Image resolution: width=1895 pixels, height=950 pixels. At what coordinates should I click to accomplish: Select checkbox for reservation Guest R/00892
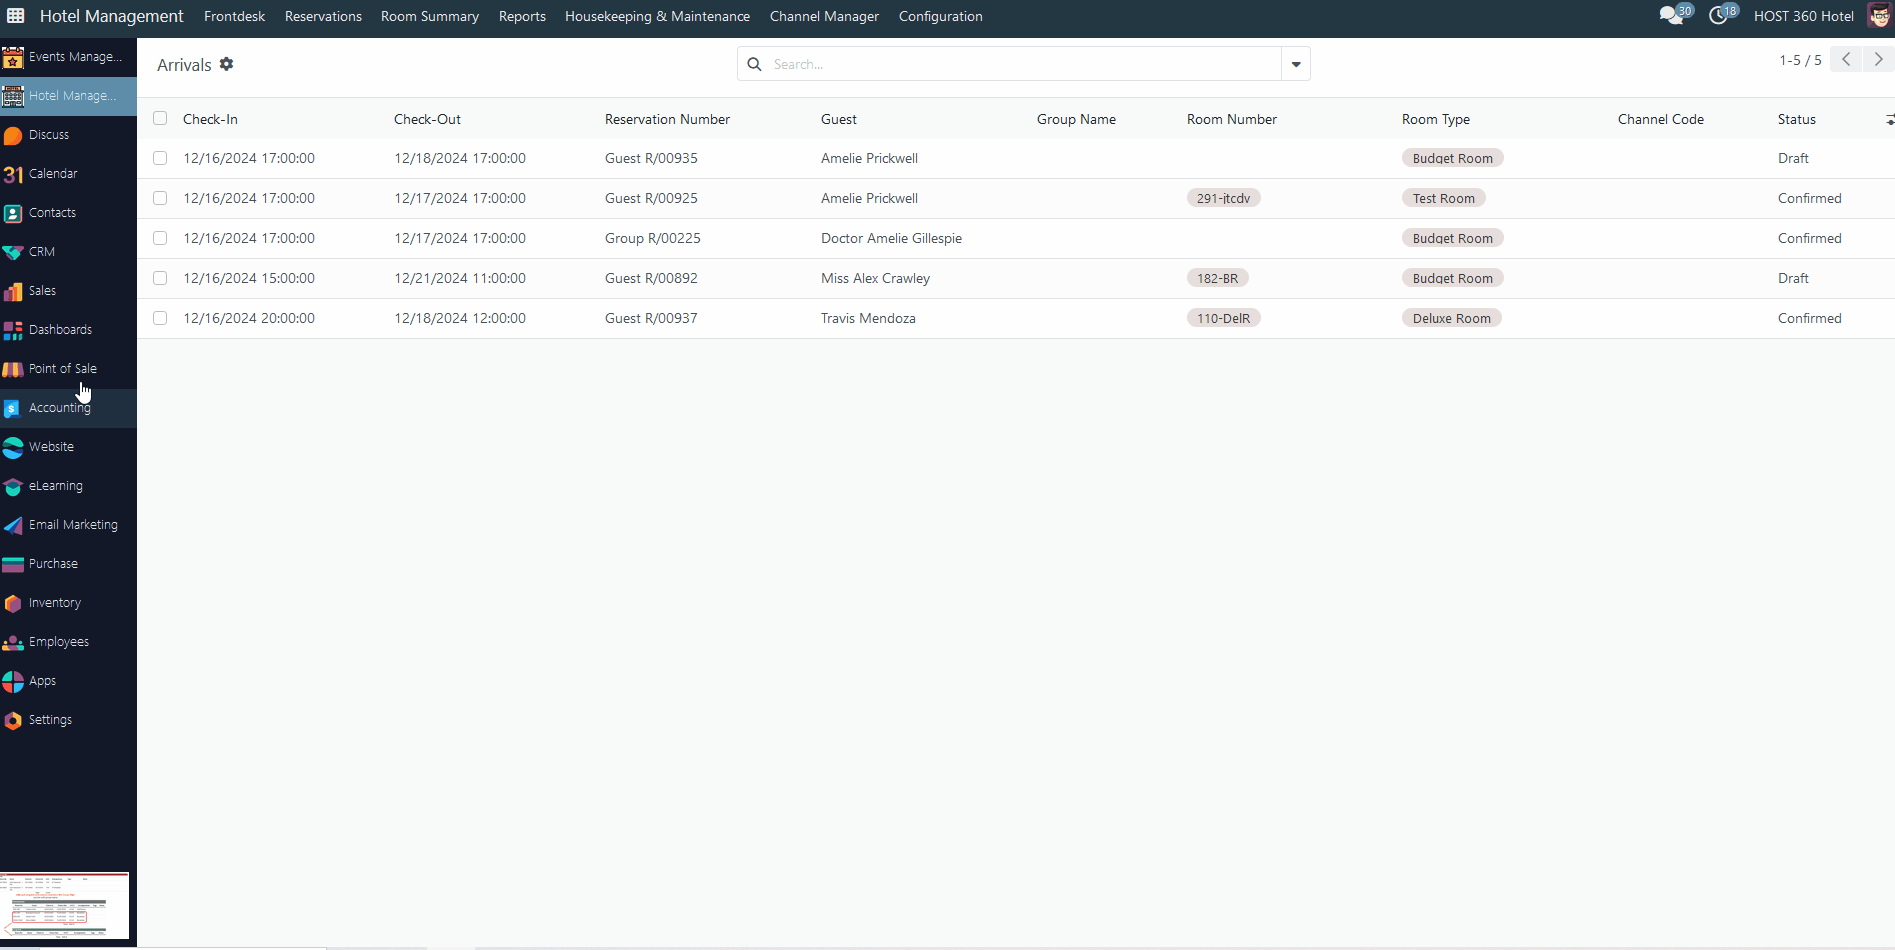coord(160,278)
